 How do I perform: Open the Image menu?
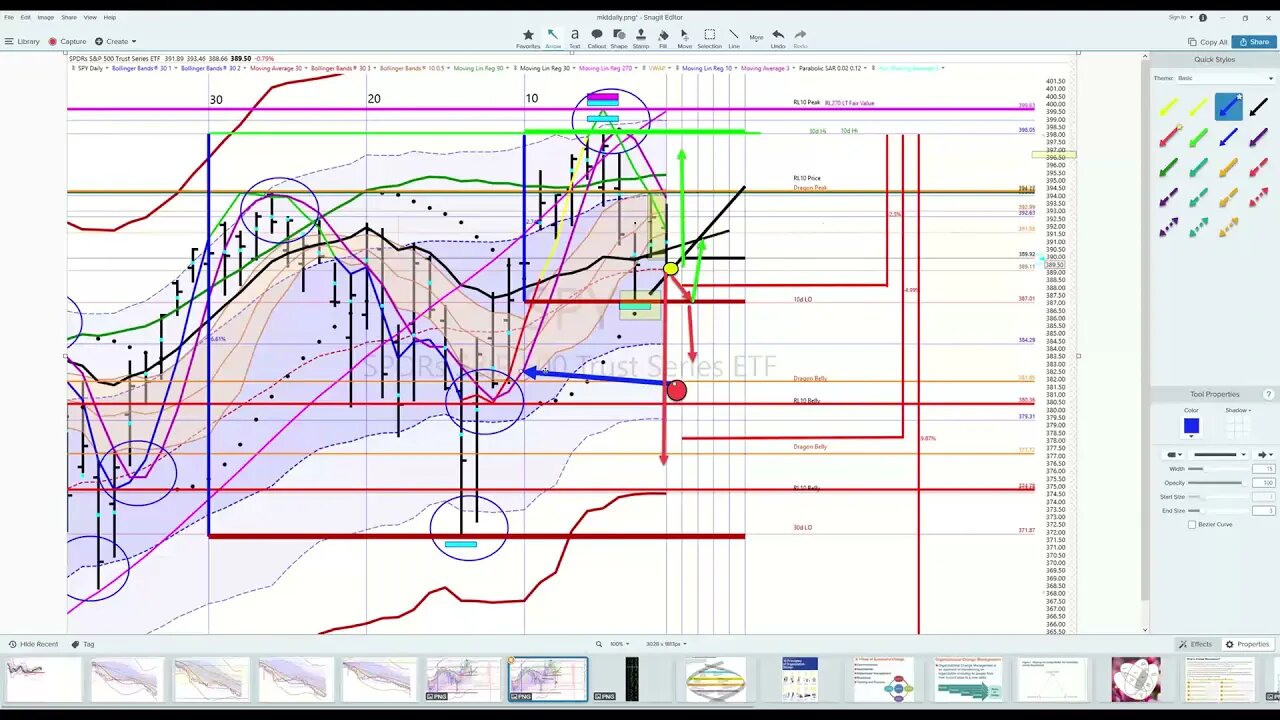pyautogui.click(x=46, y=17)
